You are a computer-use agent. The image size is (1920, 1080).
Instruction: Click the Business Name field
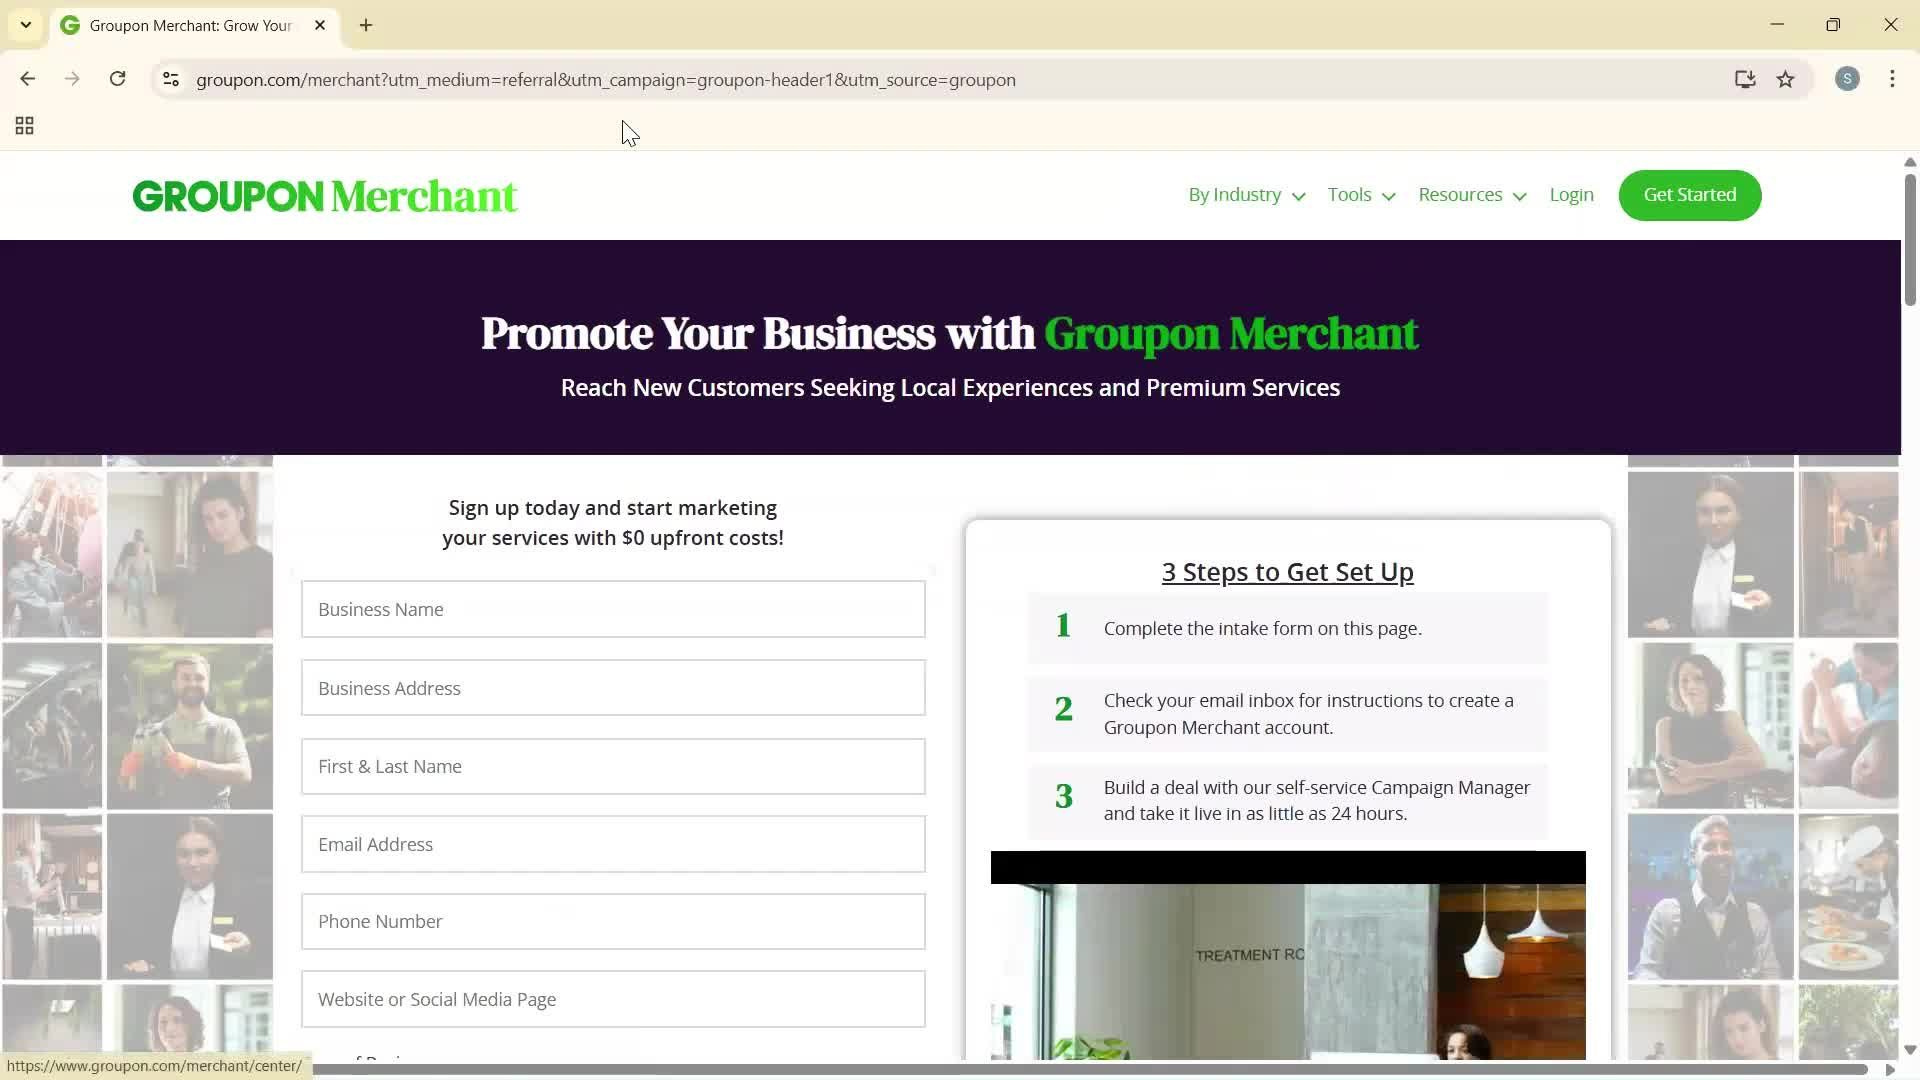pos(613,609)
